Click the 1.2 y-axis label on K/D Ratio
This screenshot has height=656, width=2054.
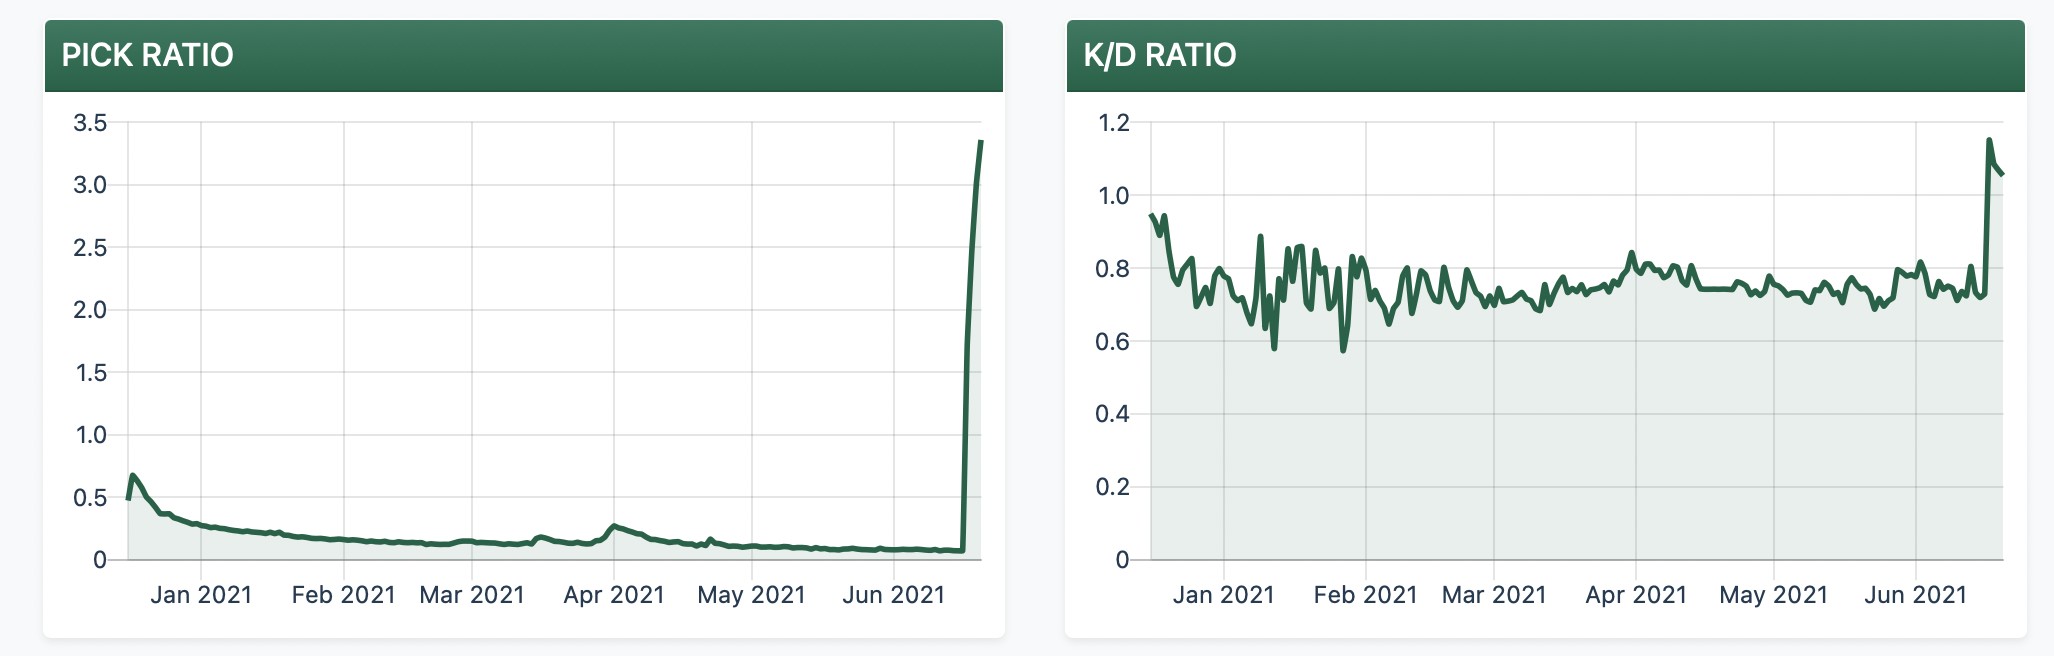point(1113,123)
